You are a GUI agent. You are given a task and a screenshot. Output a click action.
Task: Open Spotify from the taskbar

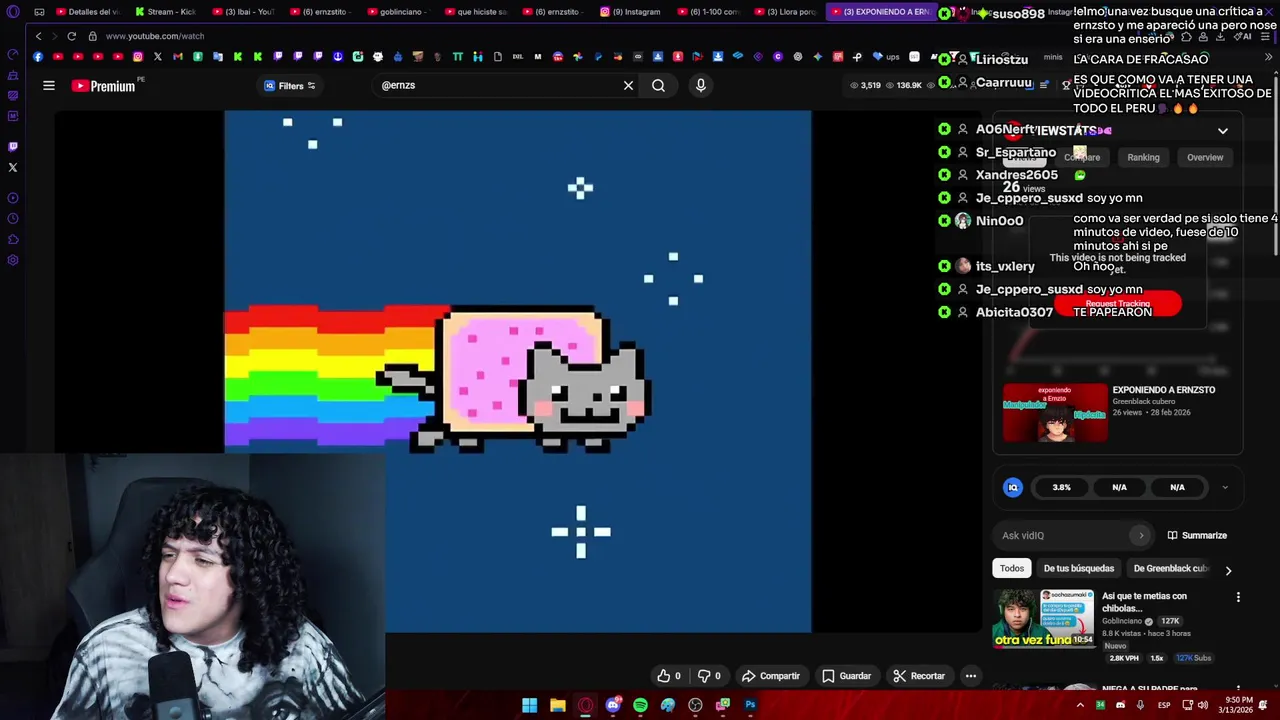[x=640, y=705]
